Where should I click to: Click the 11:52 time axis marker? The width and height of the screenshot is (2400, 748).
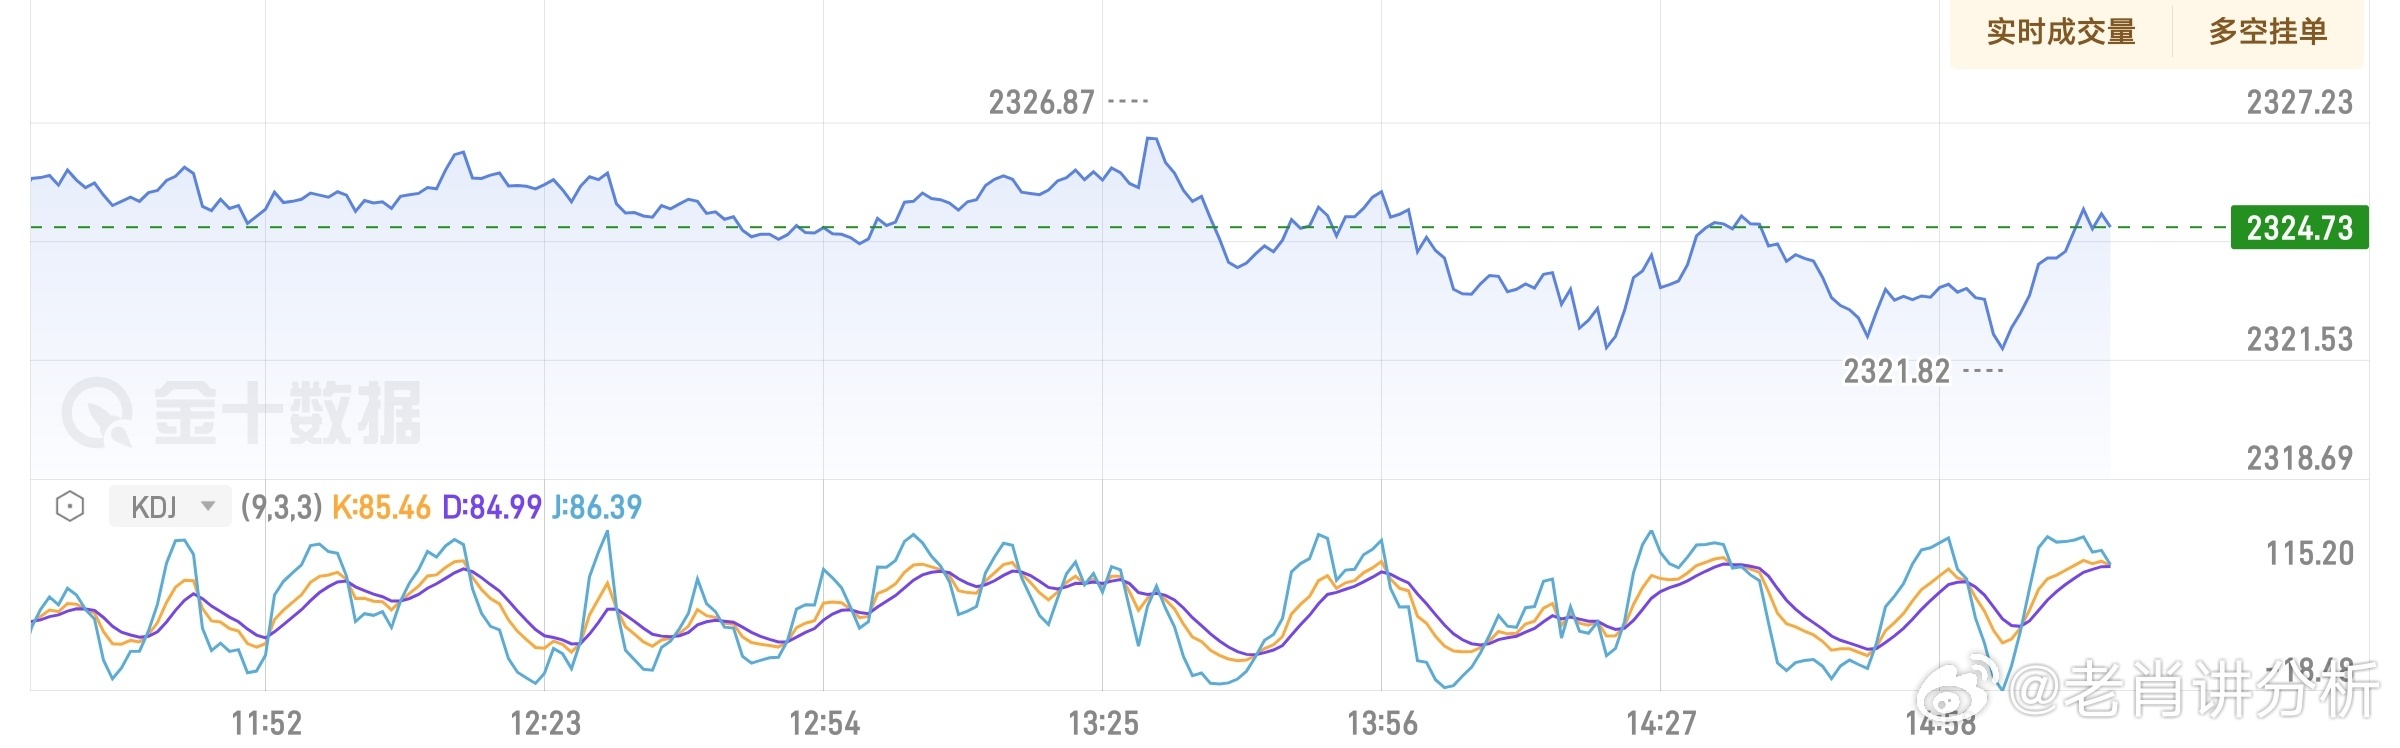[x=266, y=722]
